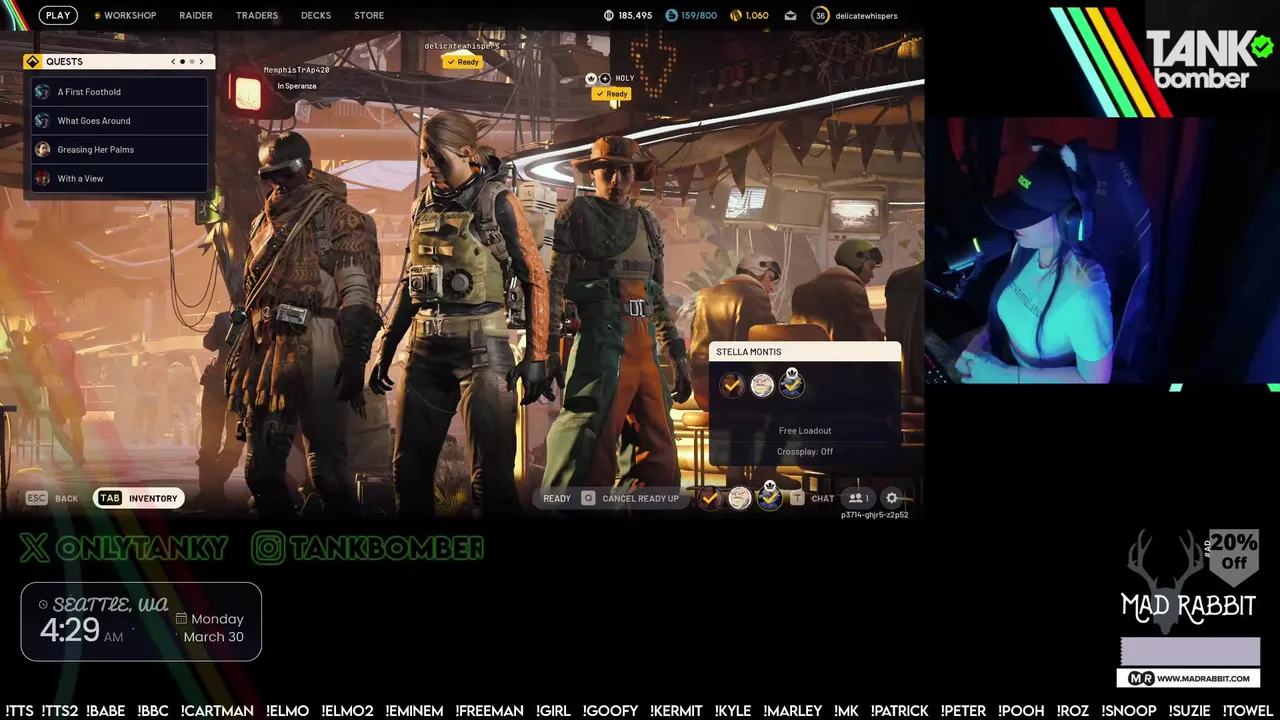
Task: Select second Quests page dot
Action: click(x=191, y=61)
